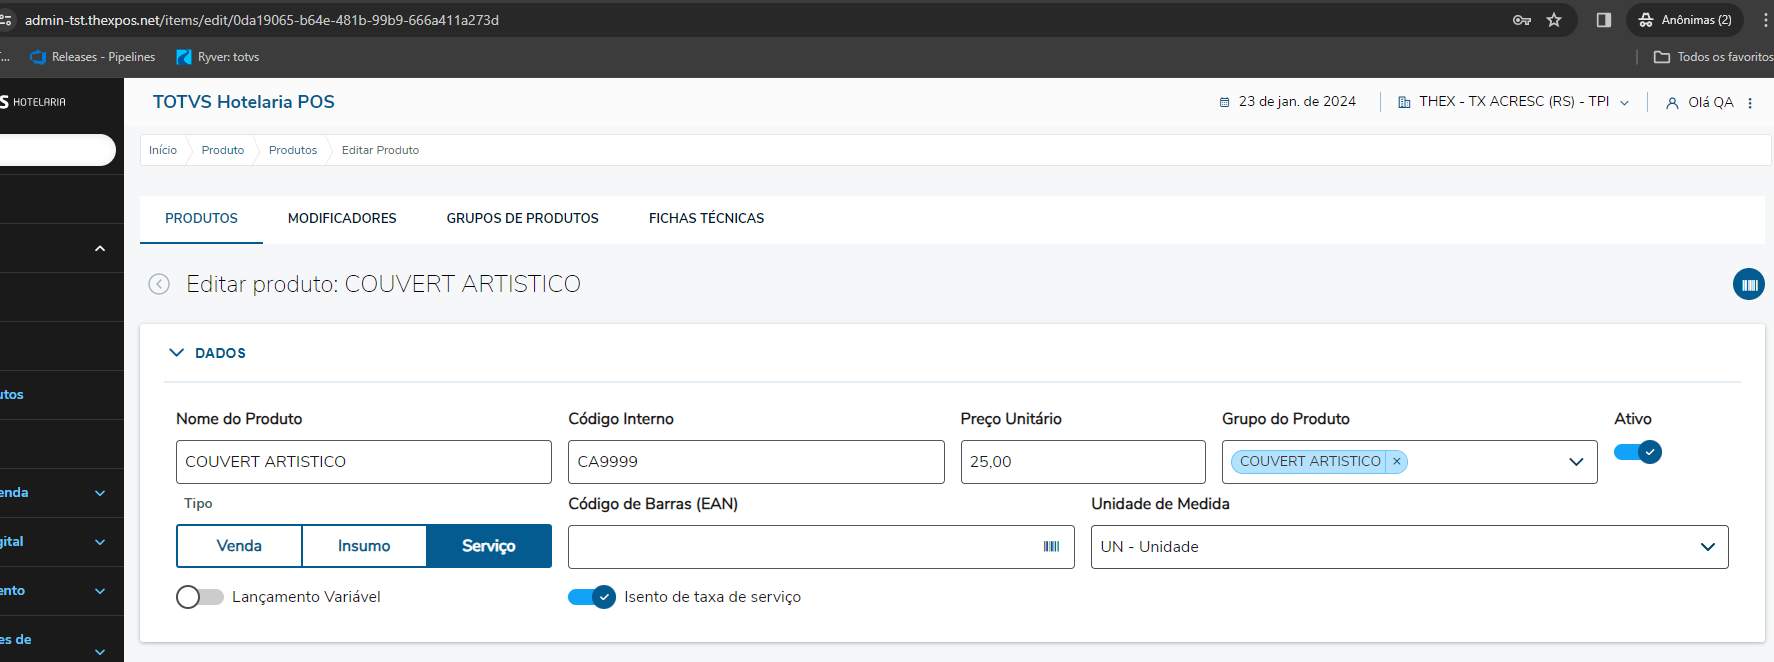This screenshot has height=662, width=1774.
Task: Click the Preço Unitário input field
Action: click(1082, 462)
